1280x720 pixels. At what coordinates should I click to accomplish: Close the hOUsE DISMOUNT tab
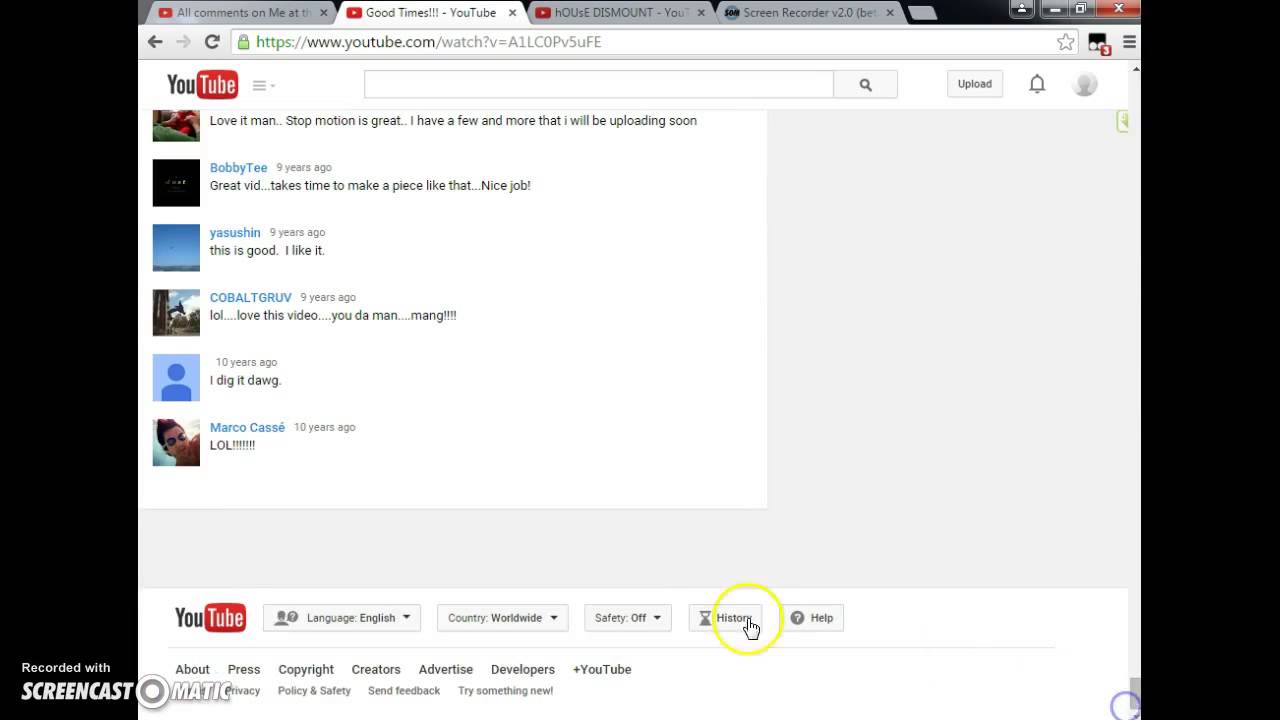click(699, 13)
